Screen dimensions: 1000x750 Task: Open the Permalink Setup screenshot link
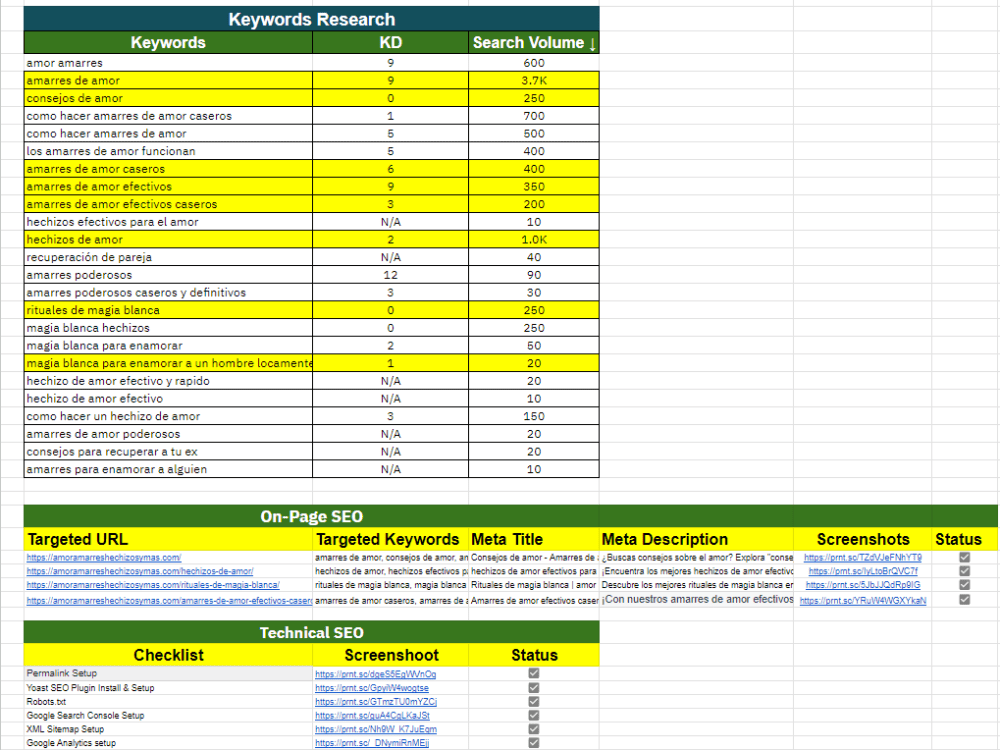(x=376, y=674)
